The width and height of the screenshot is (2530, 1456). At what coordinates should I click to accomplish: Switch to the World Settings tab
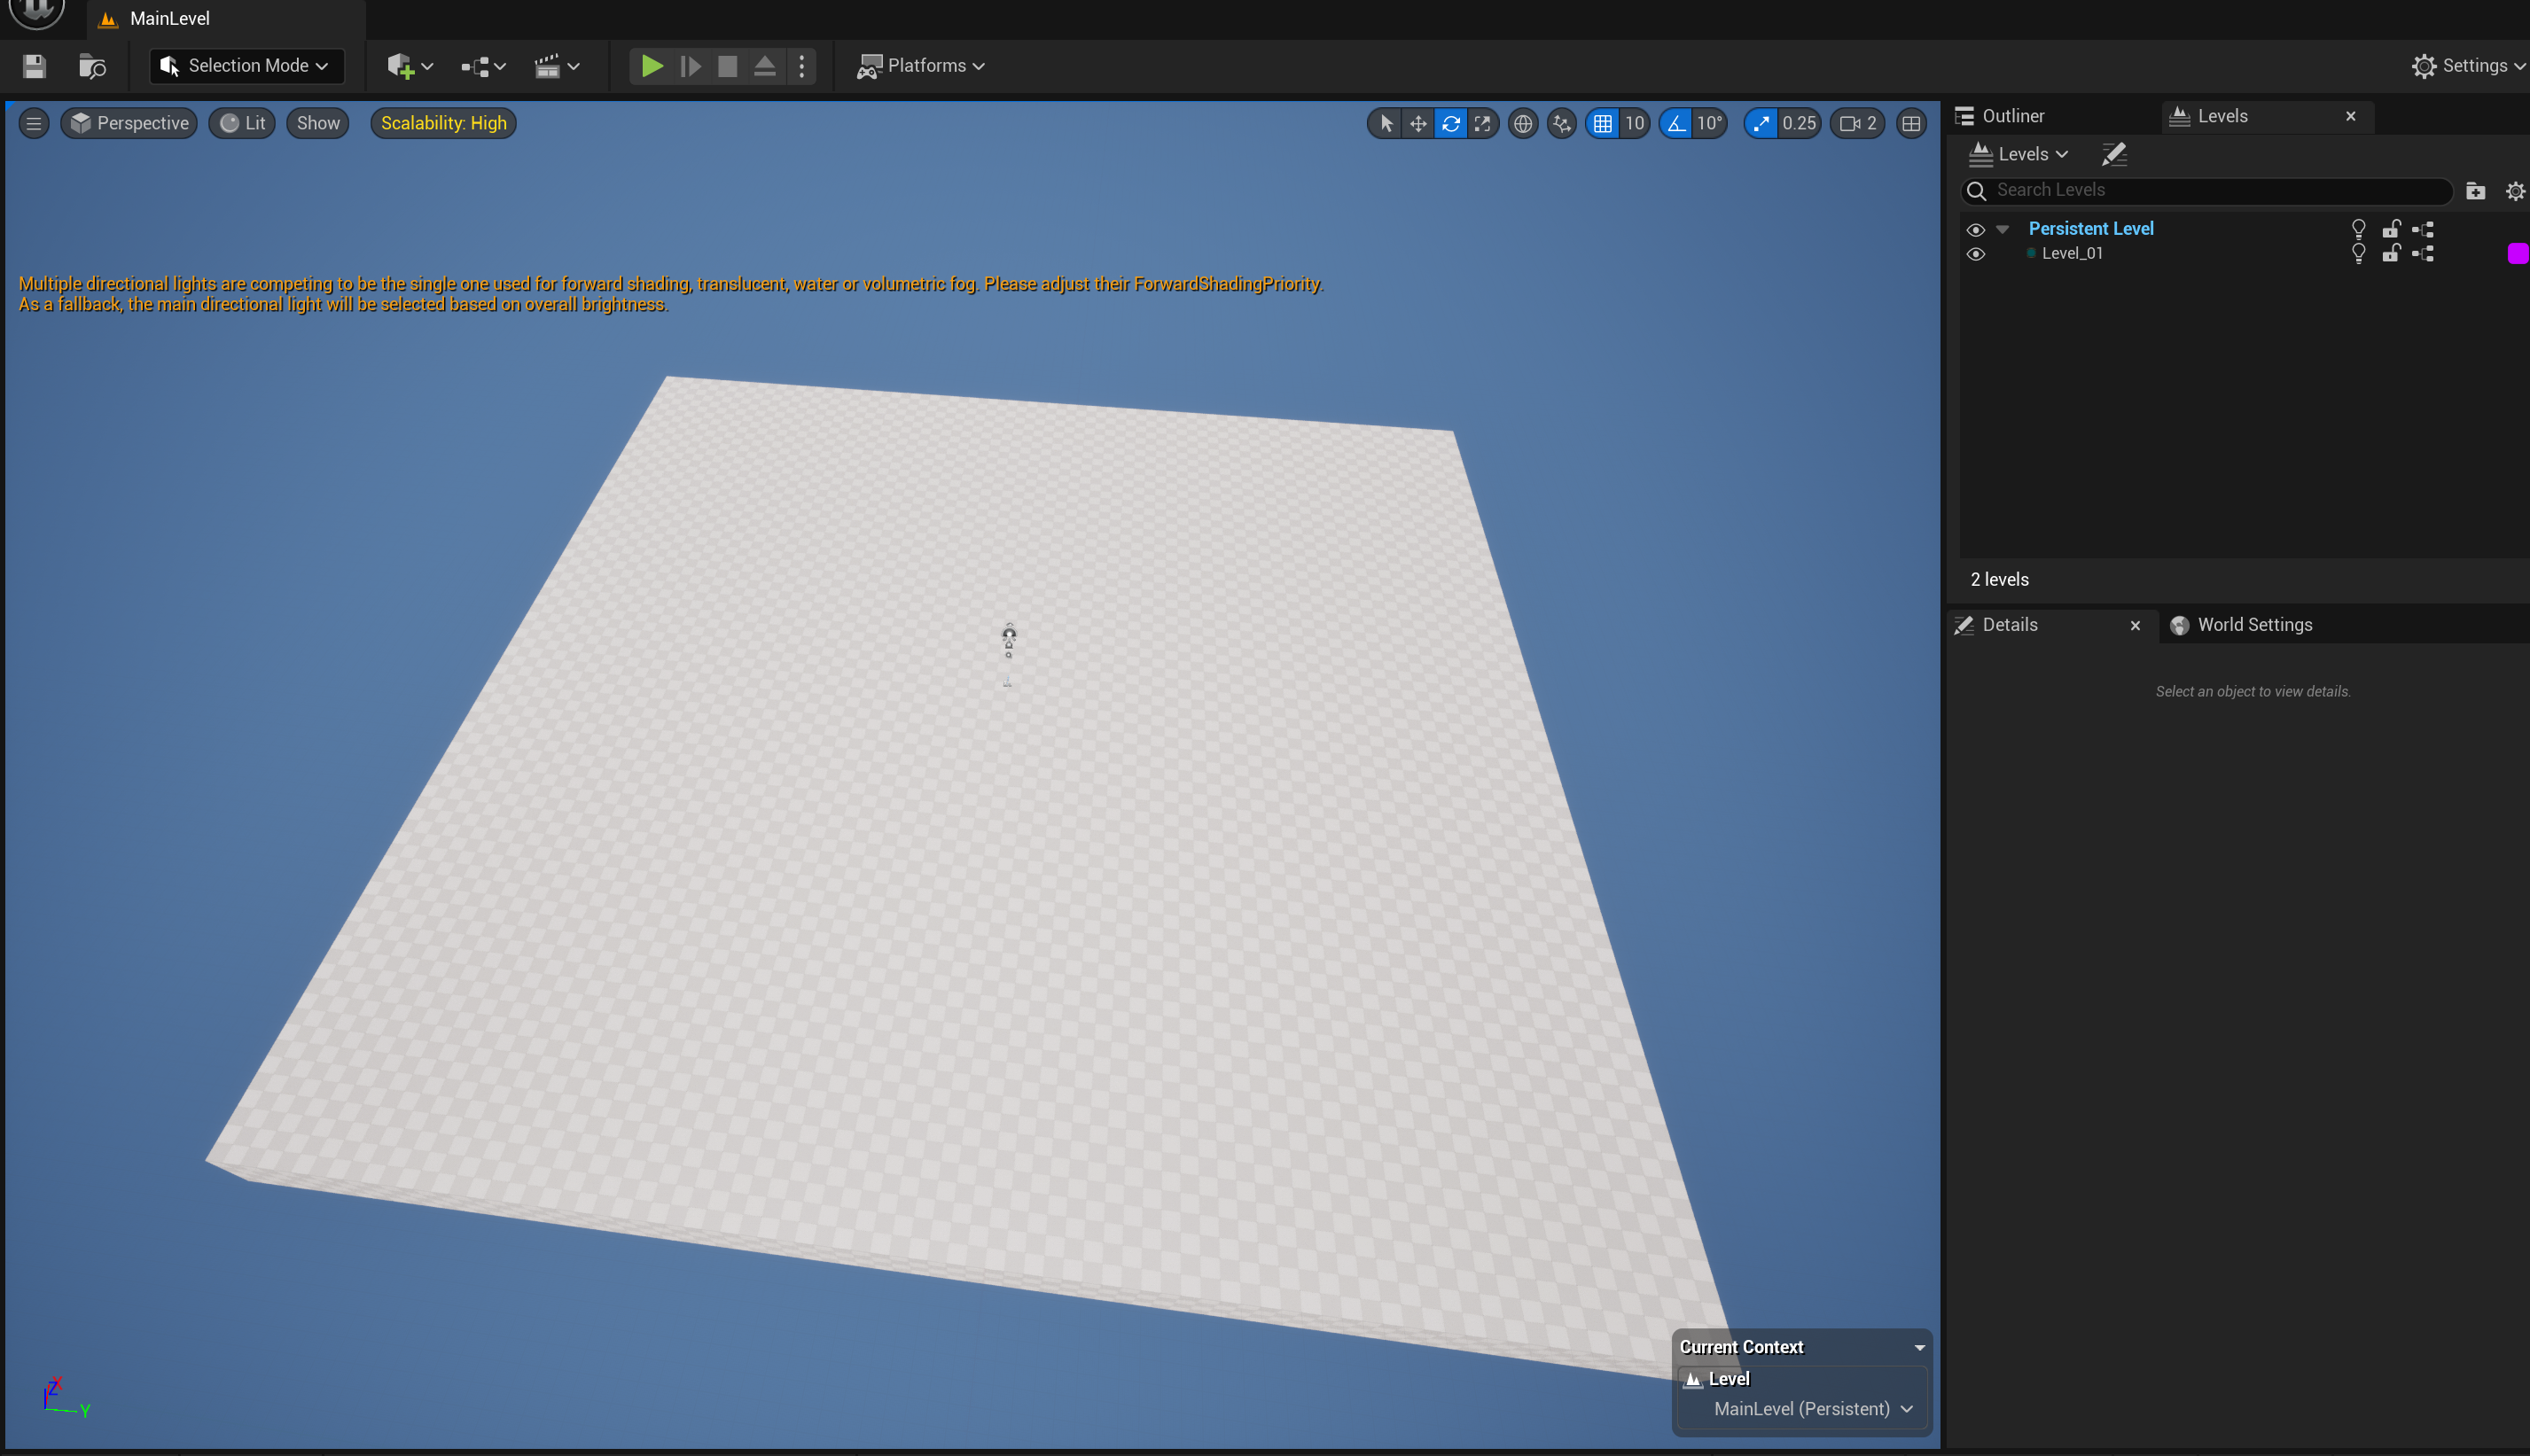[2253, 625]
